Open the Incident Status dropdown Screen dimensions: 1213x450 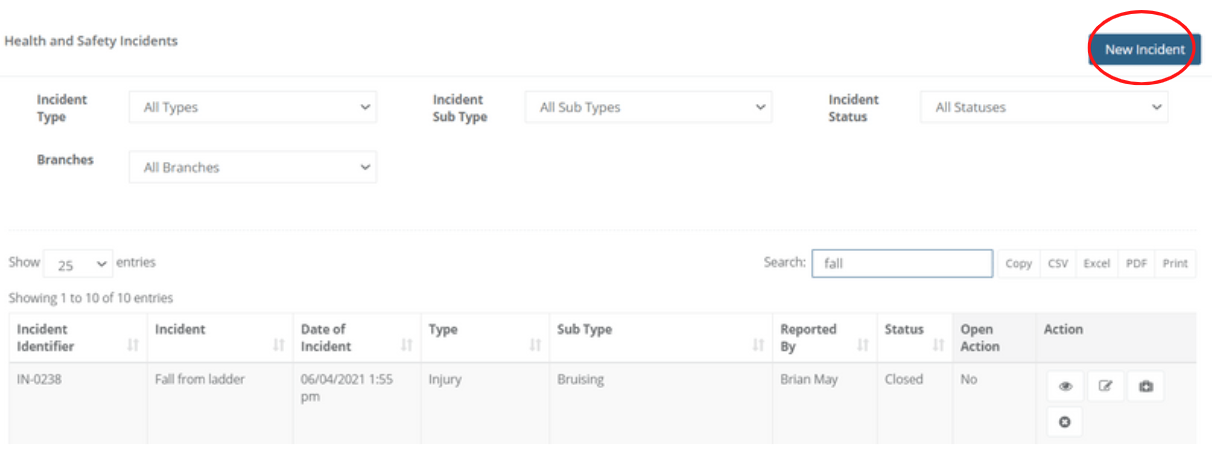point(1043,107)
